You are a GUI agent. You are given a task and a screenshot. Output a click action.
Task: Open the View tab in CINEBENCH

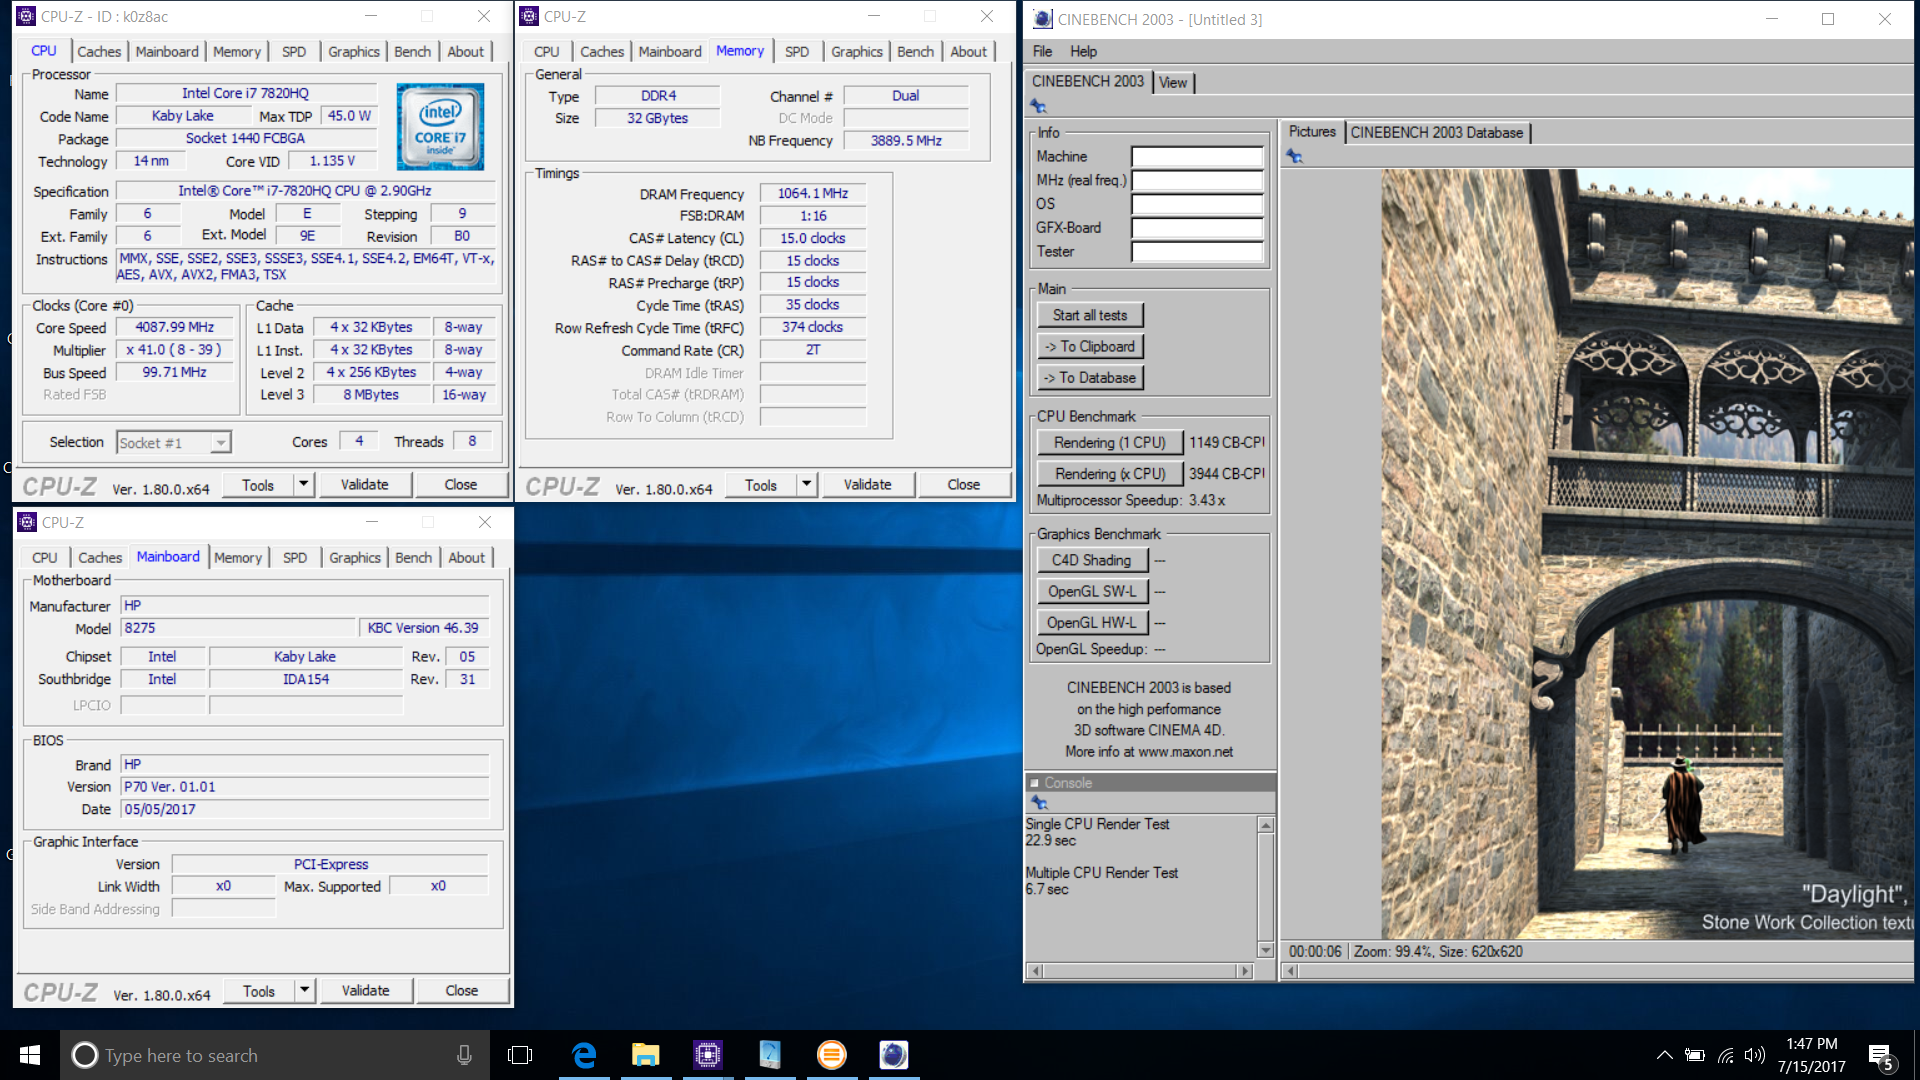(x=1173, y=82)
